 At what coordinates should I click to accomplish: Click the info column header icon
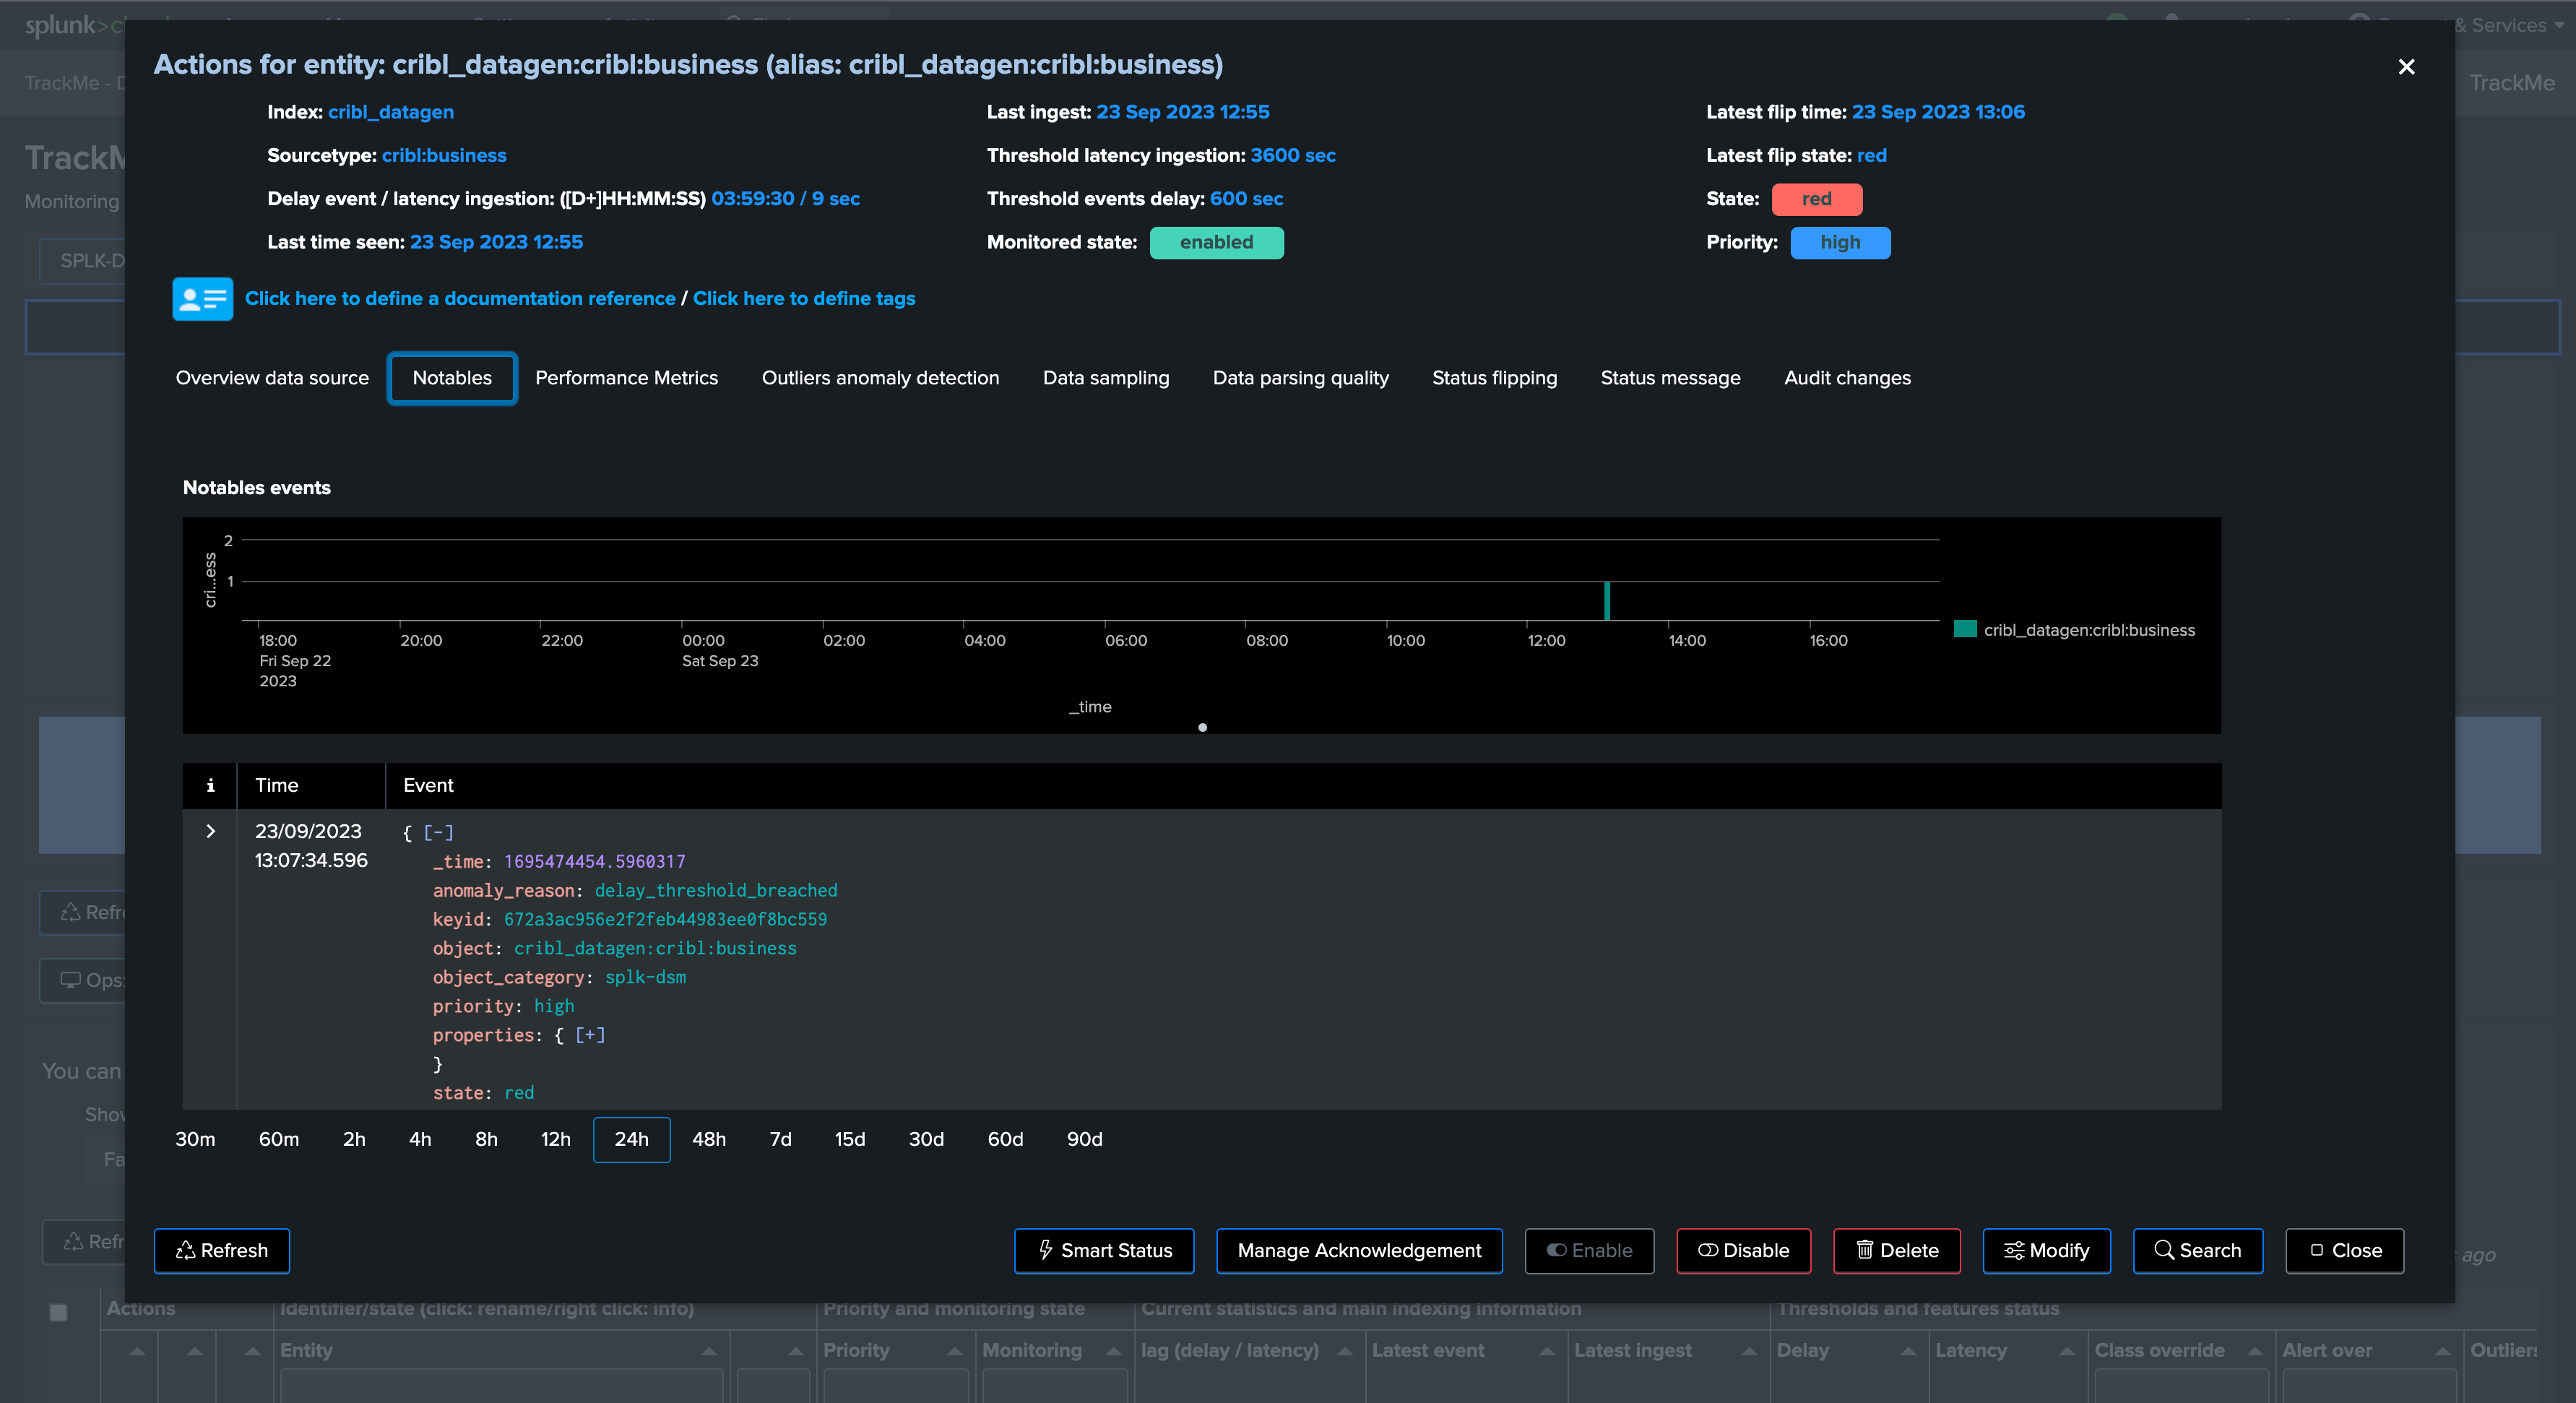click(x=210, y=785)
